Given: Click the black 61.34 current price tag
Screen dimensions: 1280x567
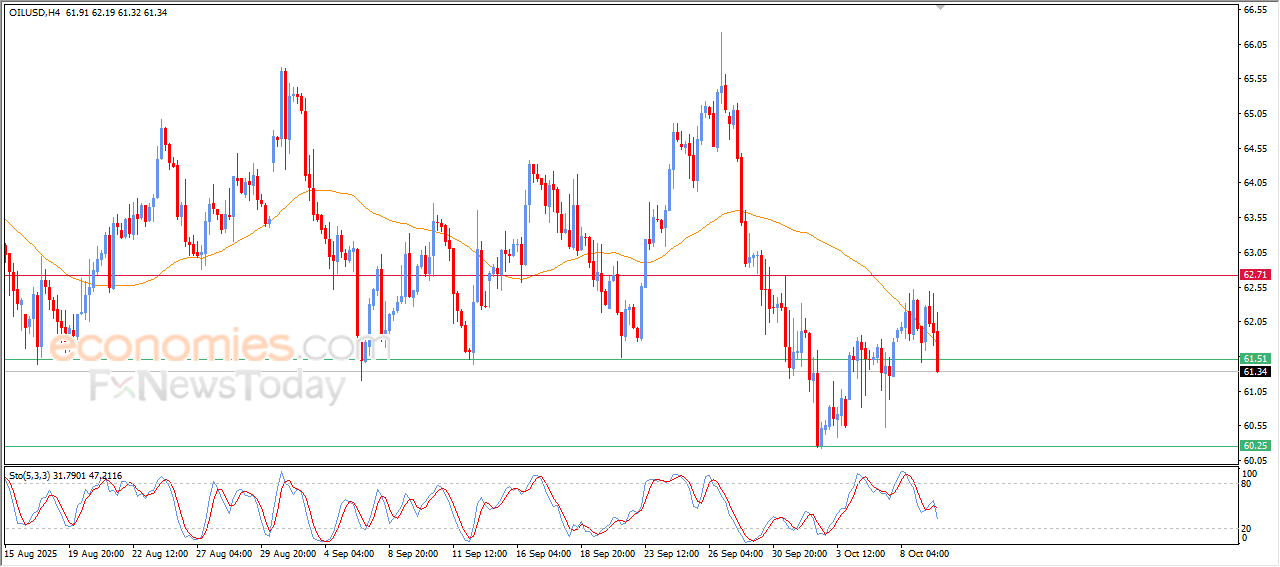Looking at the screenshot, I should point(1254,372).
